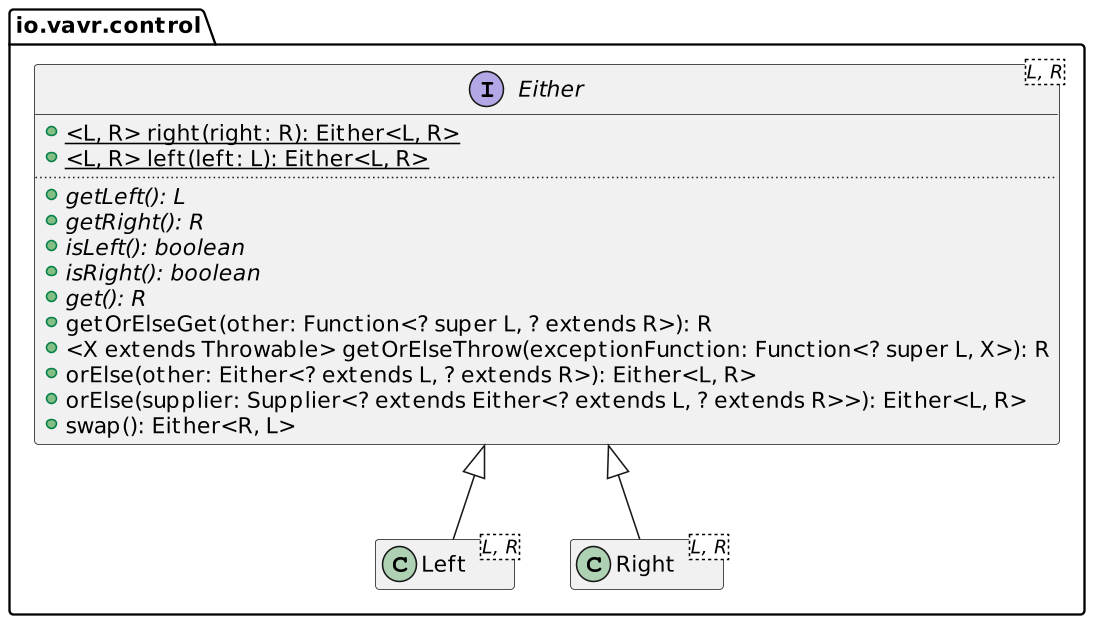Click the green dot beside isRight(): boolean
Viewport: 1093px width, 623px height.
(x=51, y=272)
